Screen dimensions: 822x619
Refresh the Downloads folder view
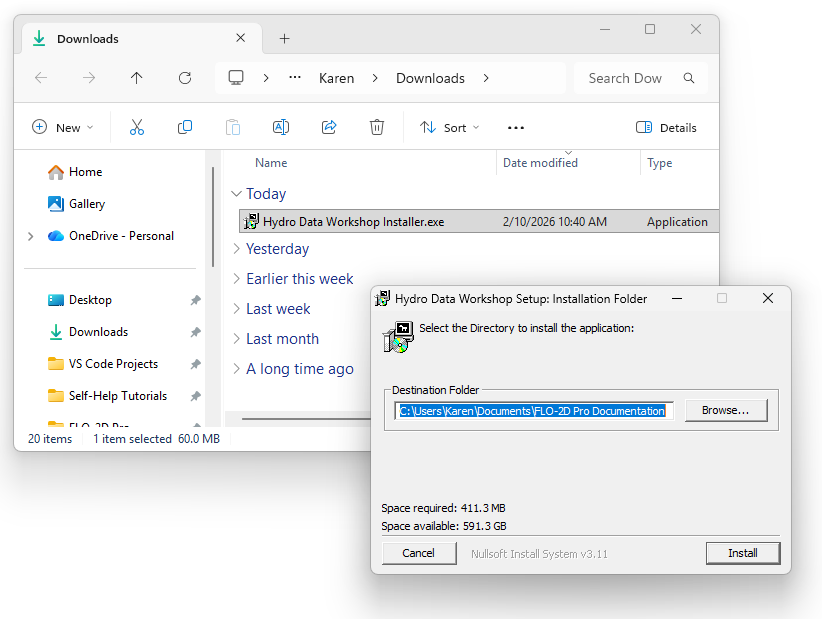pos(185,78)
